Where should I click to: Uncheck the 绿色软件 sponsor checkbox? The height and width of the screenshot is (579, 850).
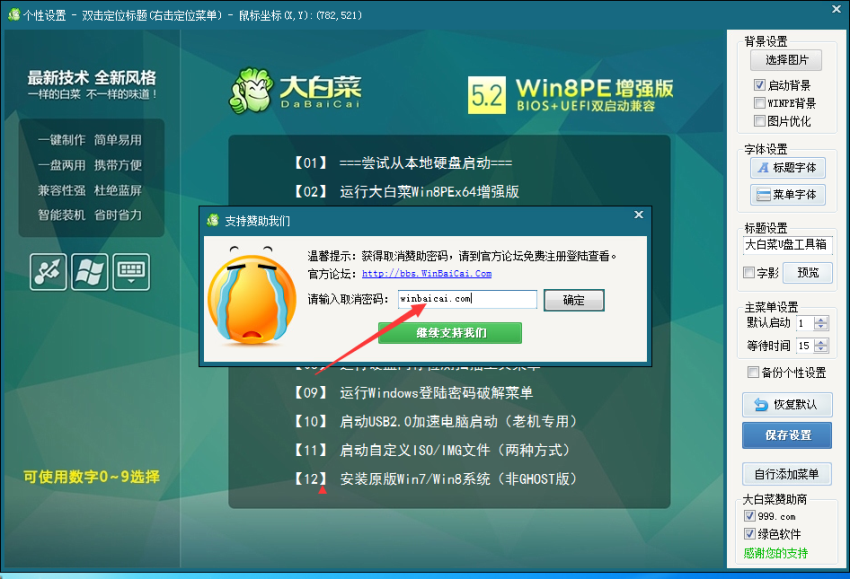750,533
